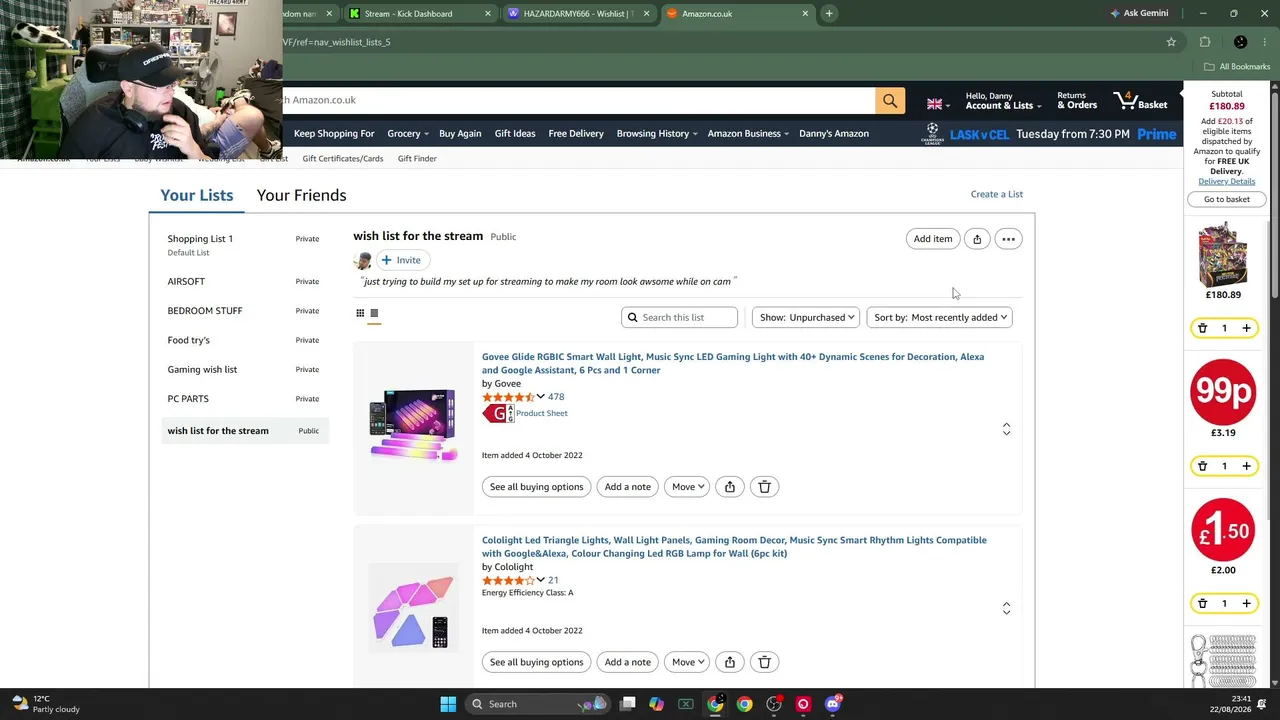This screenshot has width=1280, height=720.
Task: Increase quantity of the £180.89 basket item
Action: pos(1246,328)
